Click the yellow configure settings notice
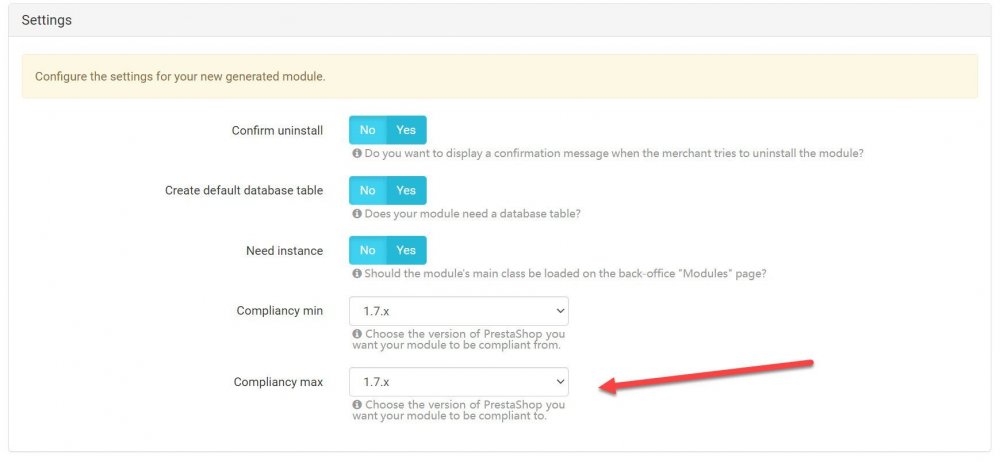Viewport: 1000px width, 462px height. (x=500, y=77)
